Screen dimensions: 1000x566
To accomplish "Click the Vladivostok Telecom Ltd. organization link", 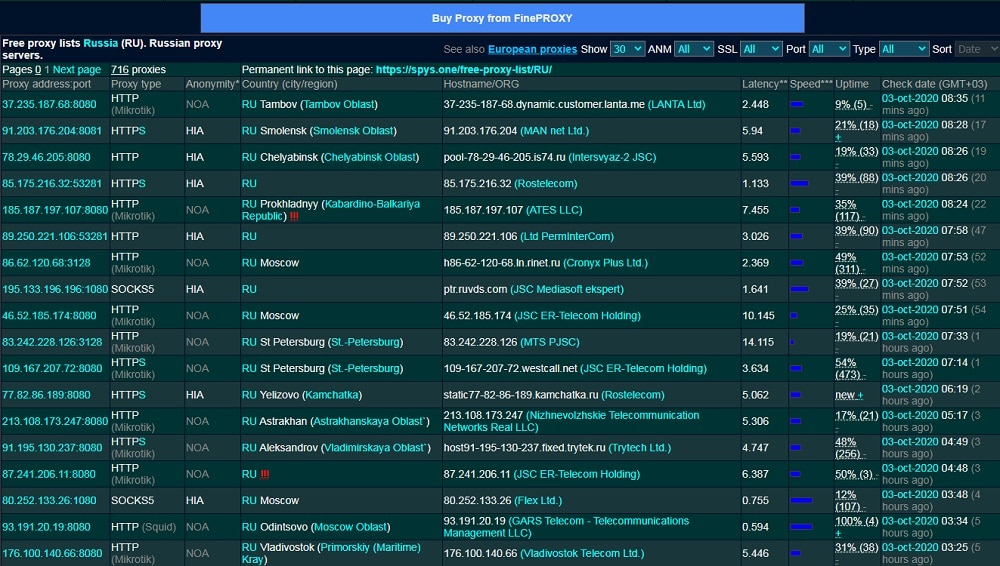I will 582,553.
